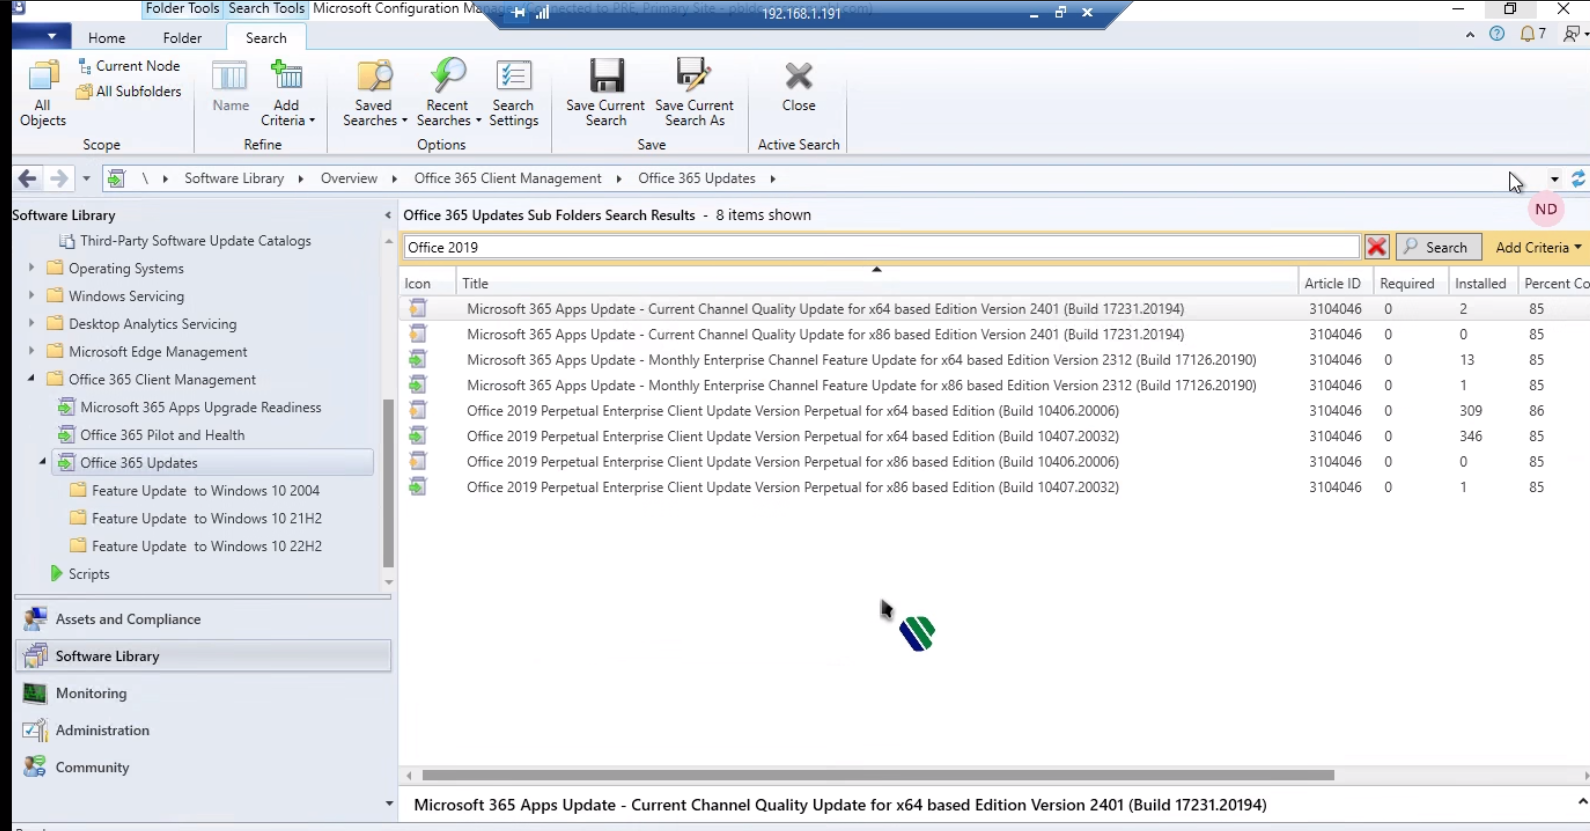Navigate forward with the right arrow
This screenshot has width=1590, height=831.
(59, 179)
